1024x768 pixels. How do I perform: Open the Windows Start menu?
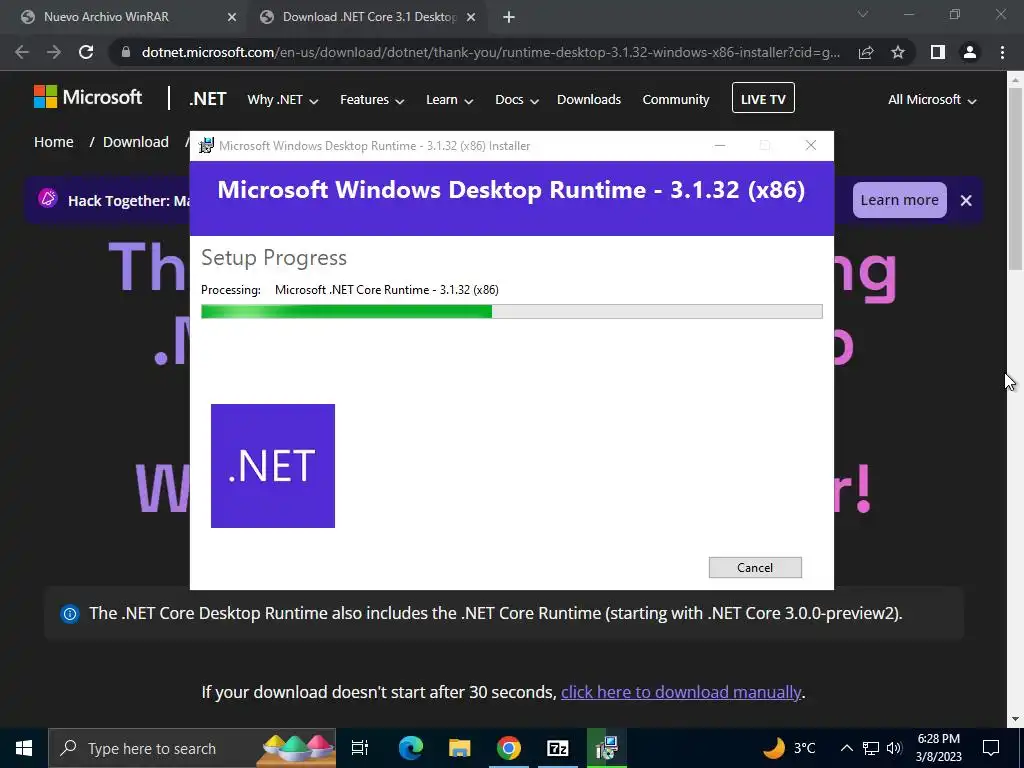click(x=24, y=748)
